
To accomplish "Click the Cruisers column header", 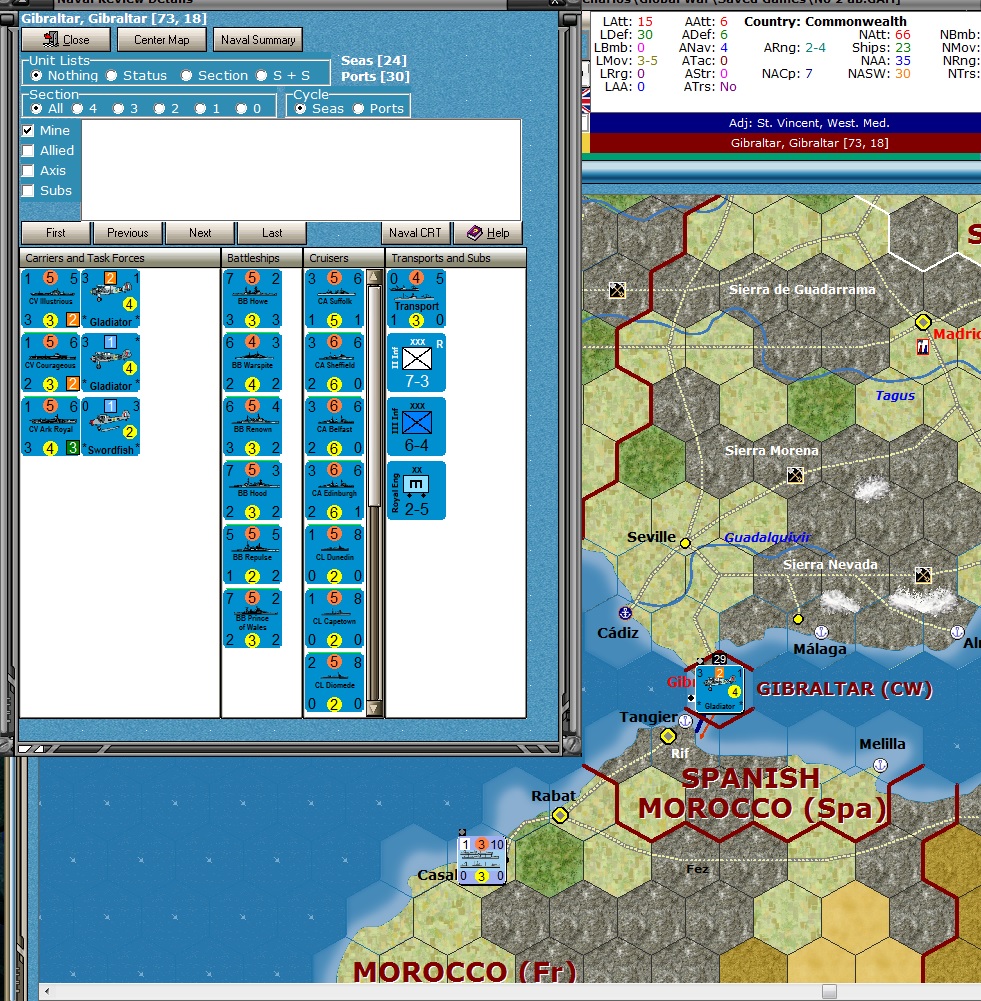I will pos(343,258).
